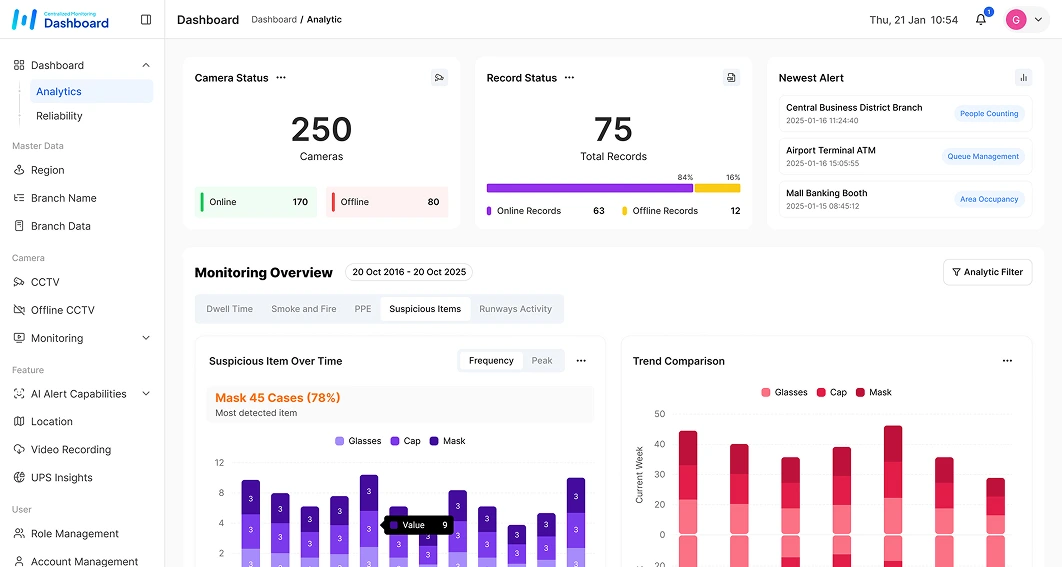Click document icon in Record Status card

click(x=731, y=78)
